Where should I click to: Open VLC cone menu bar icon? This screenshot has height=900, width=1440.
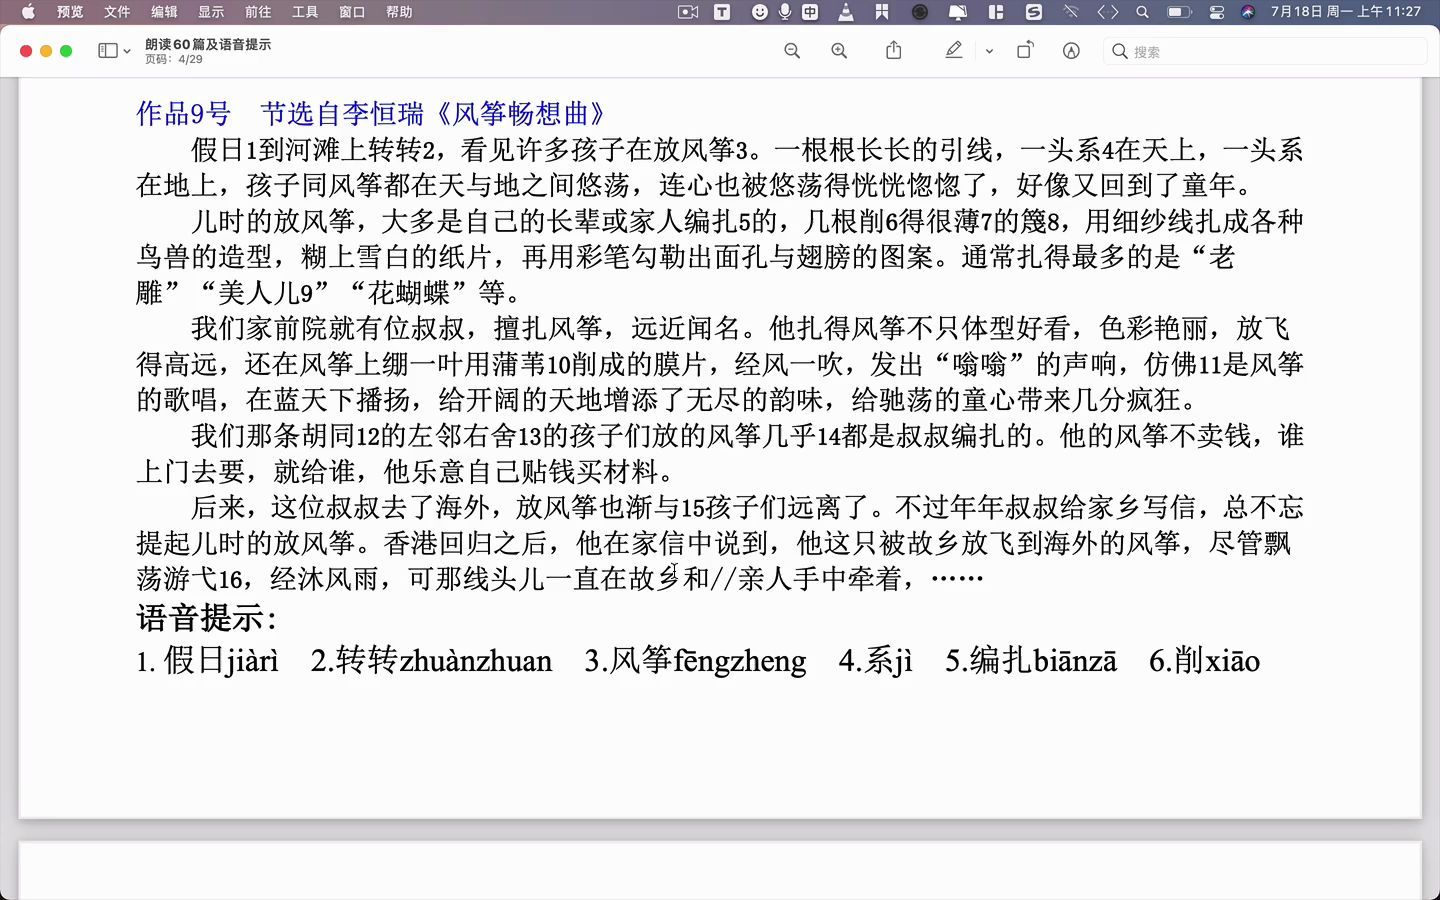coord(846,12)
